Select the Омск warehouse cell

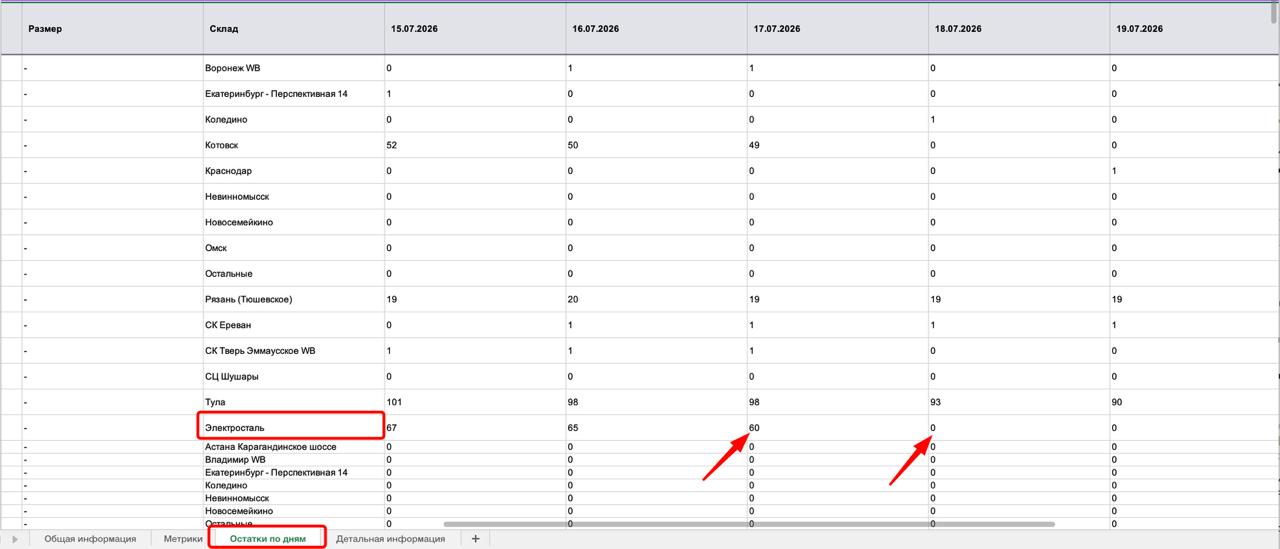pyautogui.click(x=294, y=248)
